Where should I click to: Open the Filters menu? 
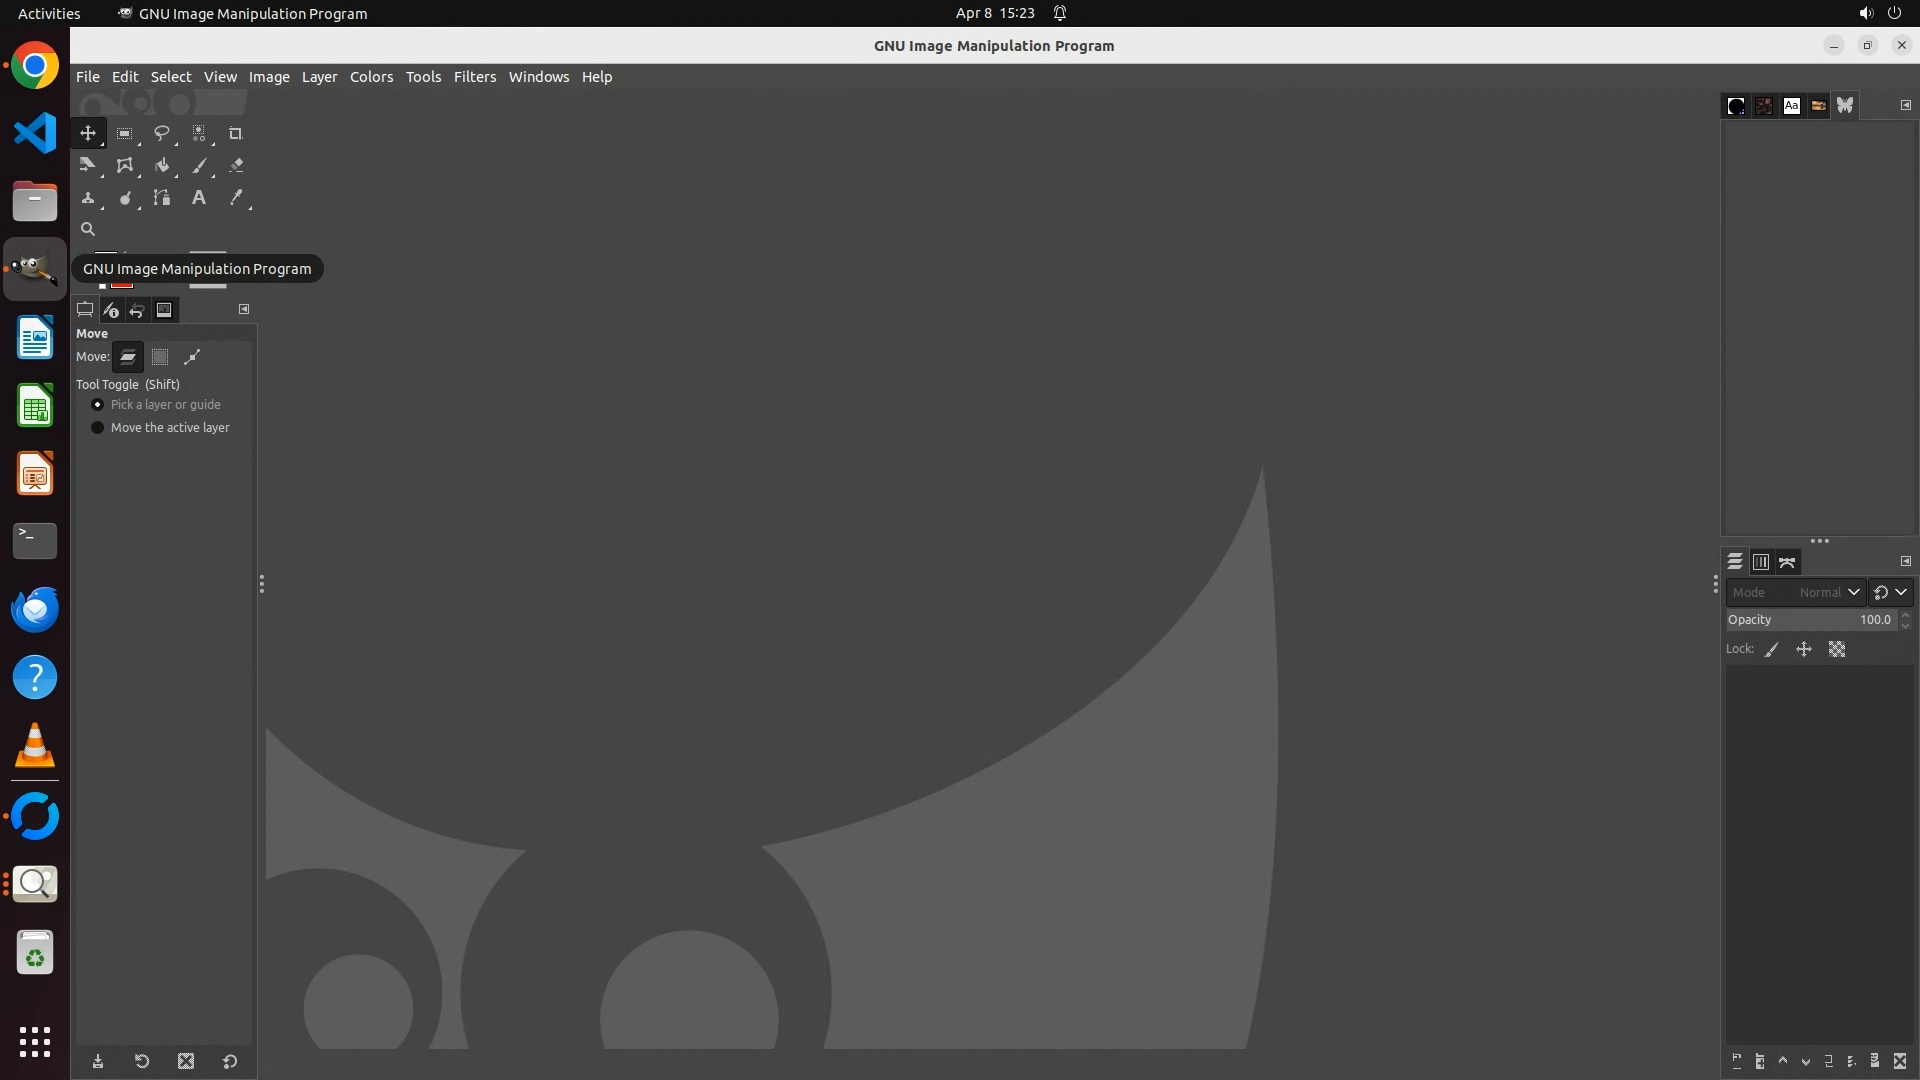(474, 77)
